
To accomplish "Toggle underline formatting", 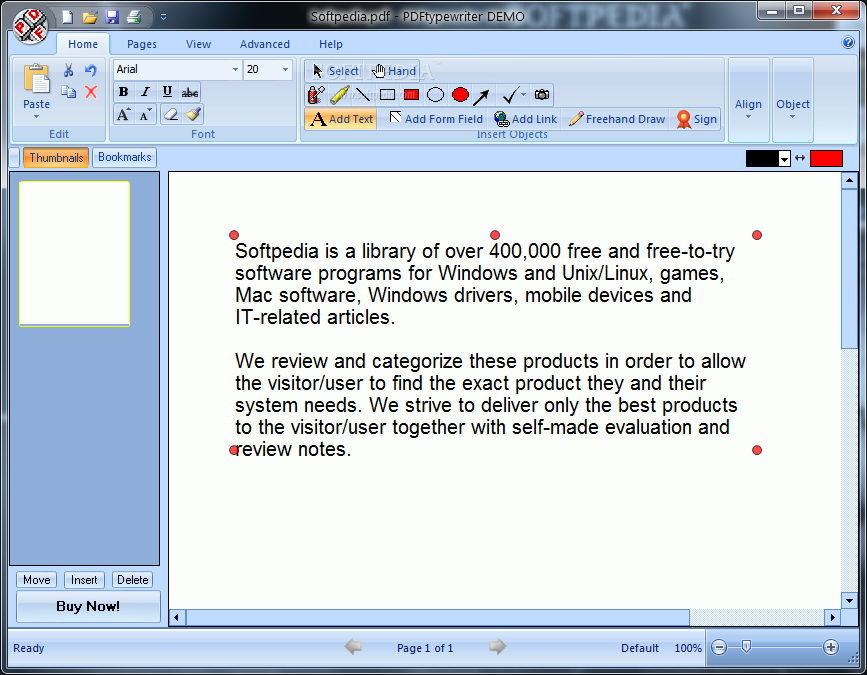I will [168, 92].
